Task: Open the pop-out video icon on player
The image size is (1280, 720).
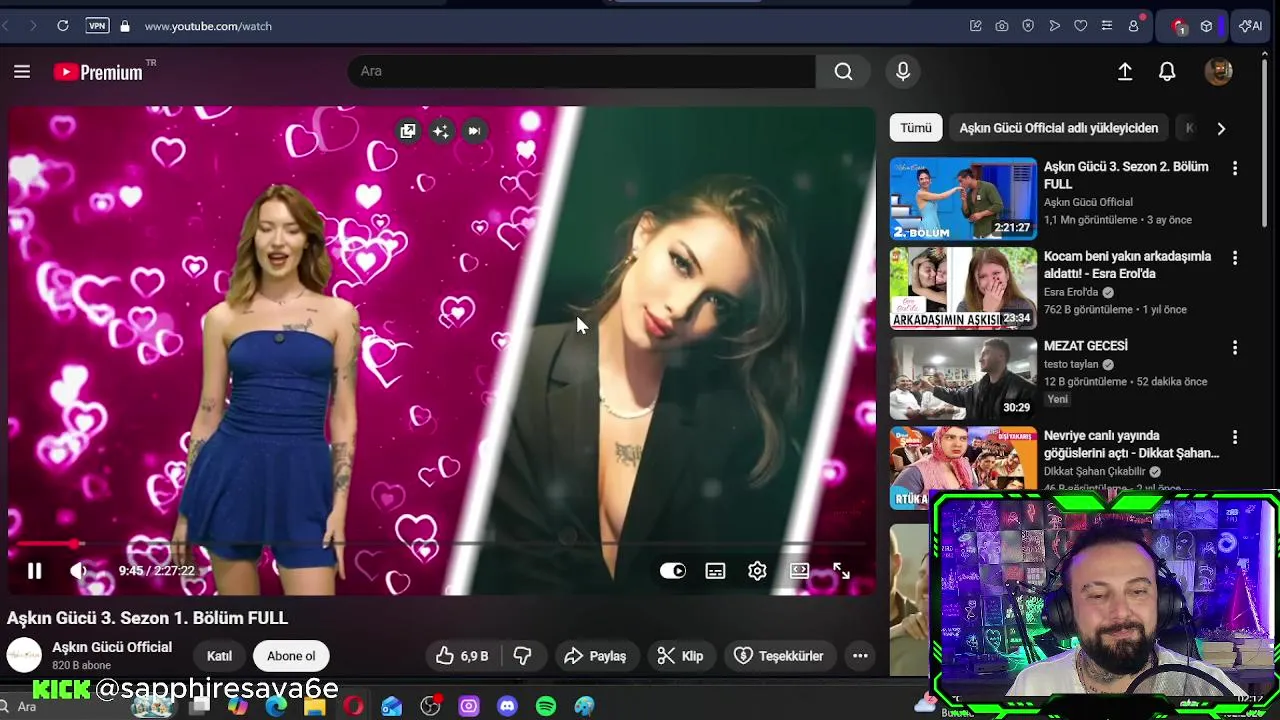Action: pos(408,131)
